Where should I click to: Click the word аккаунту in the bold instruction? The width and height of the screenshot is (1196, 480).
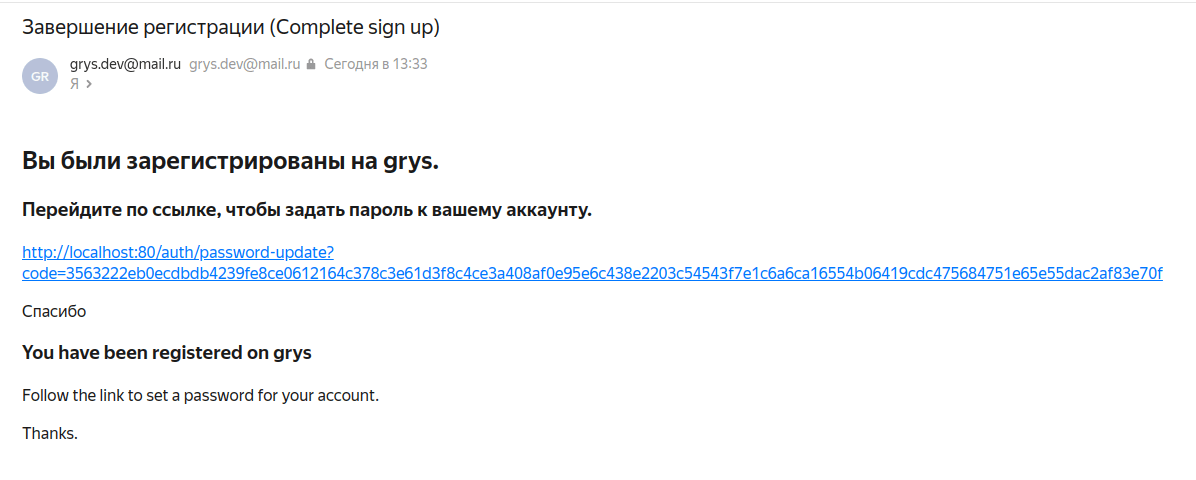tap(550, 210)
